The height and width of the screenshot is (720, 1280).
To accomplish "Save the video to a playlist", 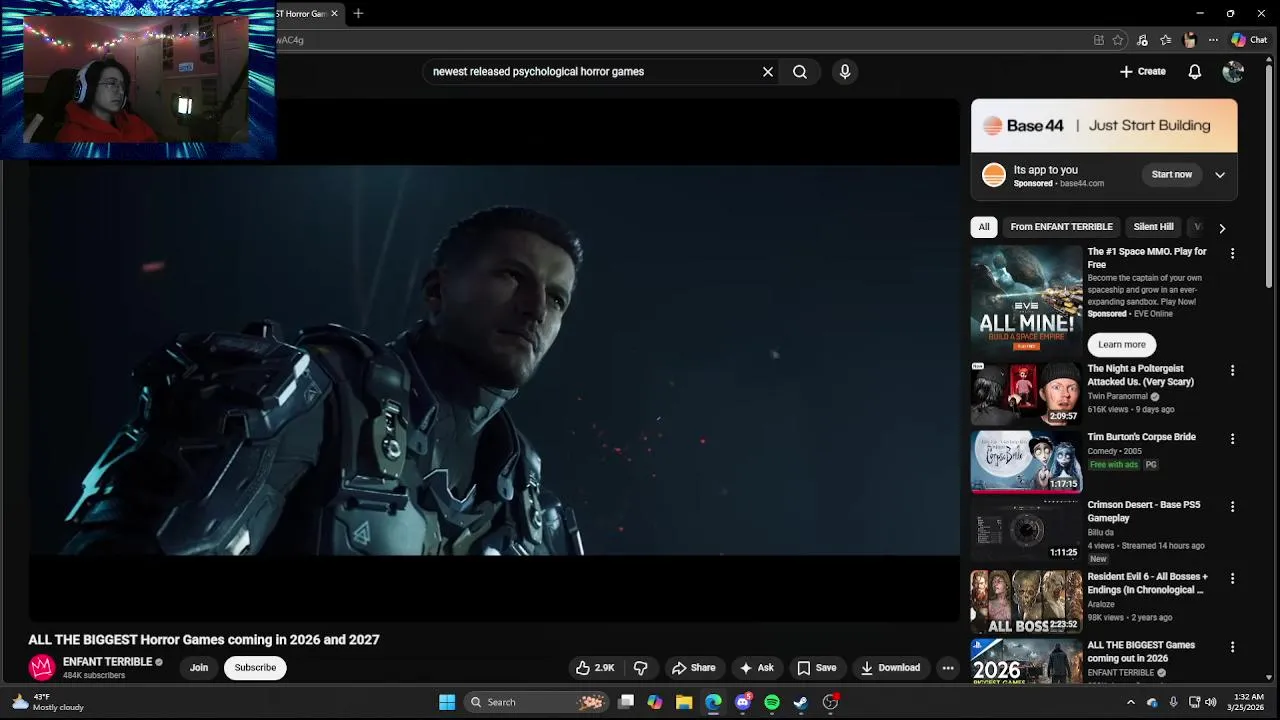I will (x=816, y=668).
